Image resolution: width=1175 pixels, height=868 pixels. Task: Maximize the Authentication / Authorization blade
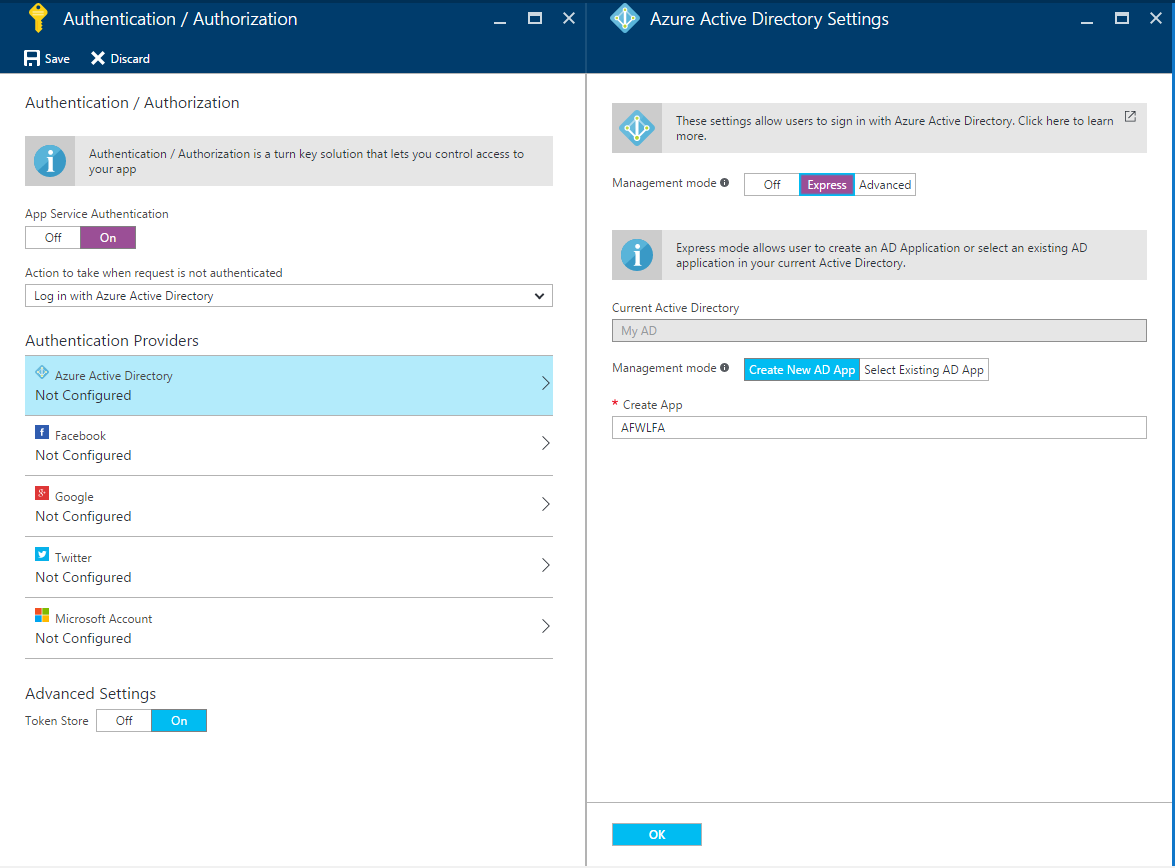(535, 18)
